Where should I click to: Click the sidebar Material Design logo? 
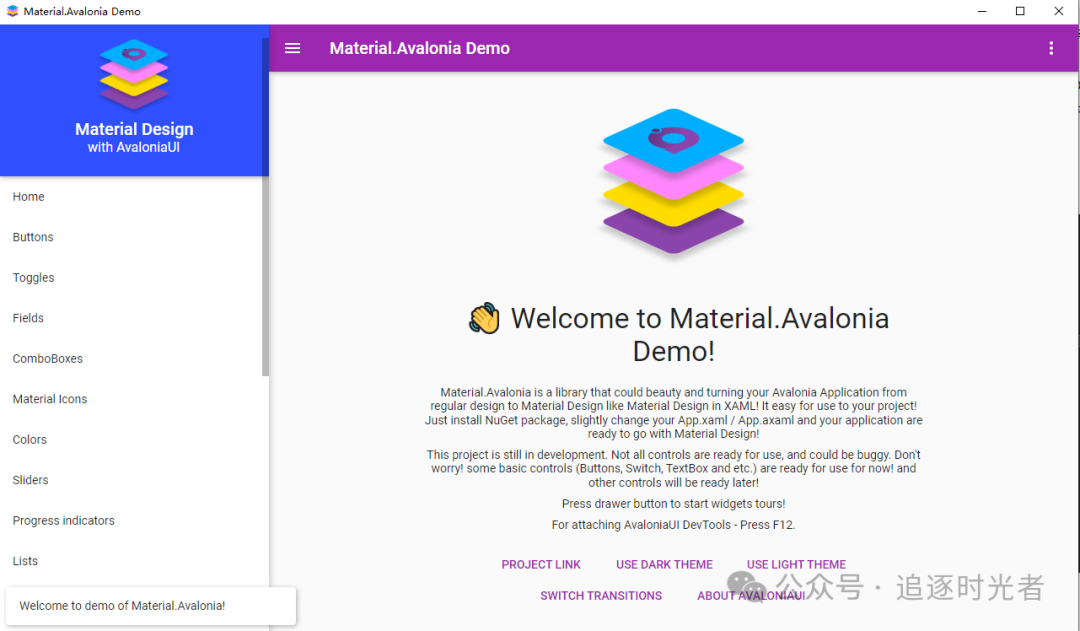[133, 72]
